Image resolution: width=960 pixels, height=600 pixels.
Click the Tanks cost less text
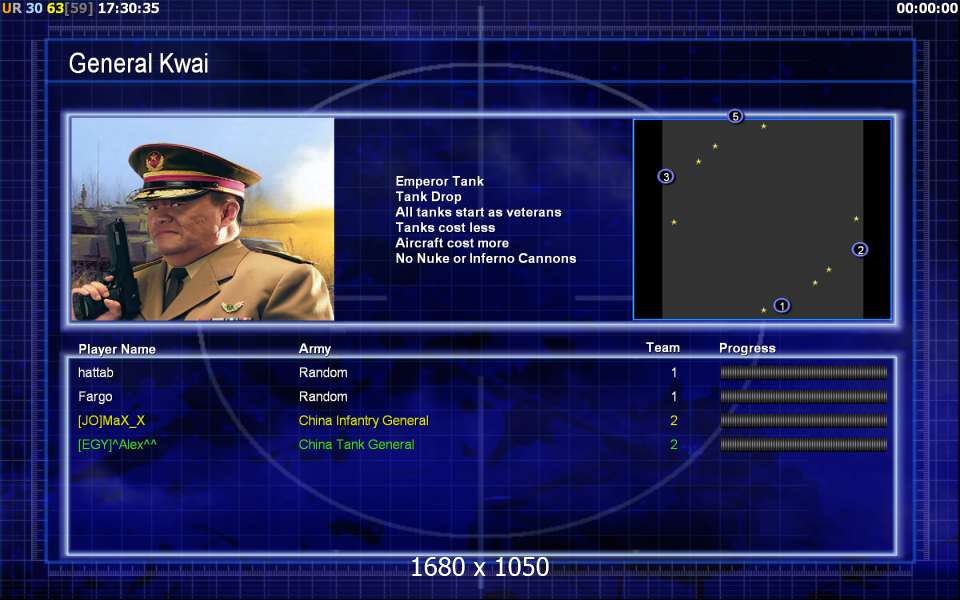(x=445, y=227)
